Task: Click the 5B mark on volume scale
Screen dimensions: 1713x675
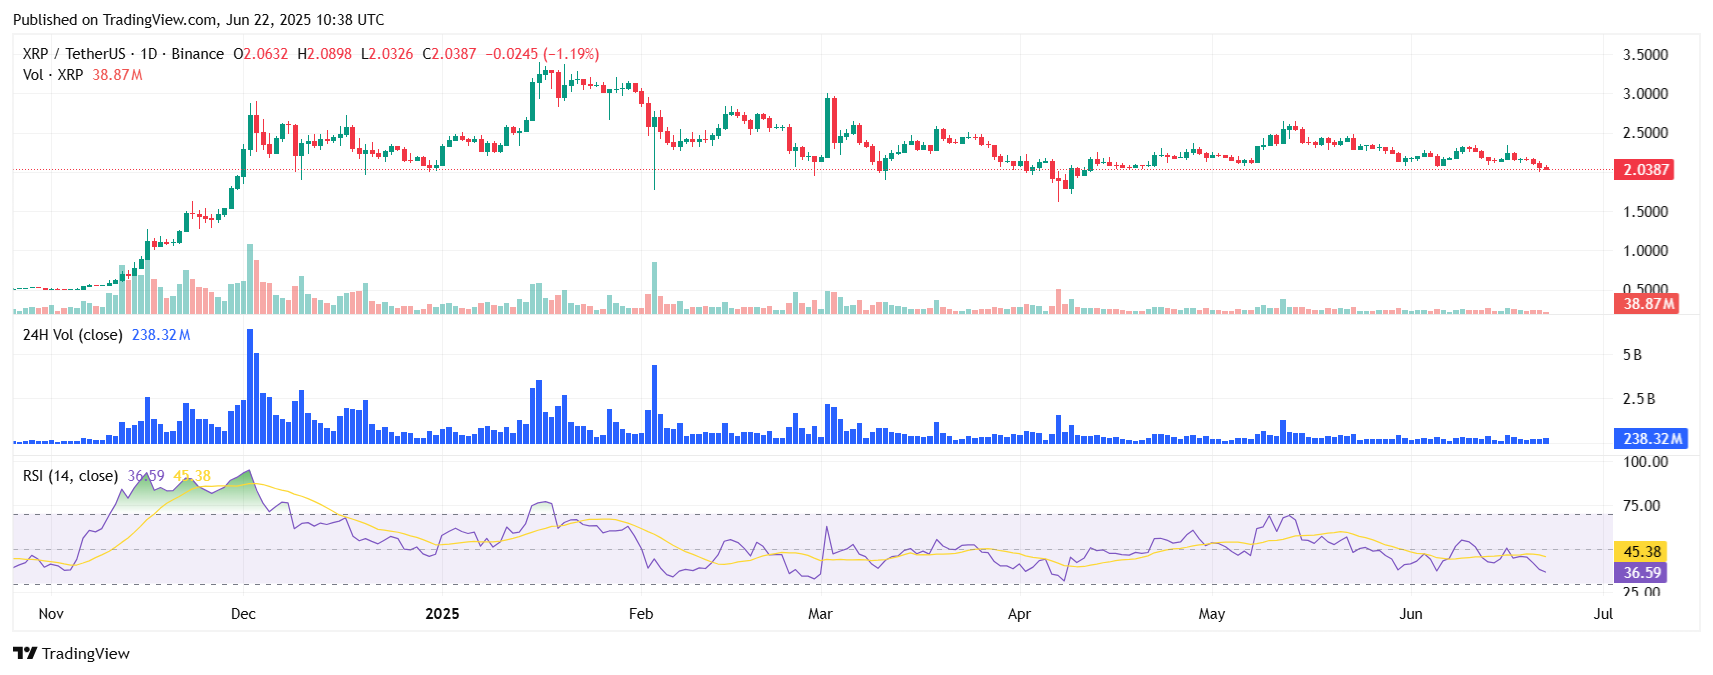Action: (1632, 355)
